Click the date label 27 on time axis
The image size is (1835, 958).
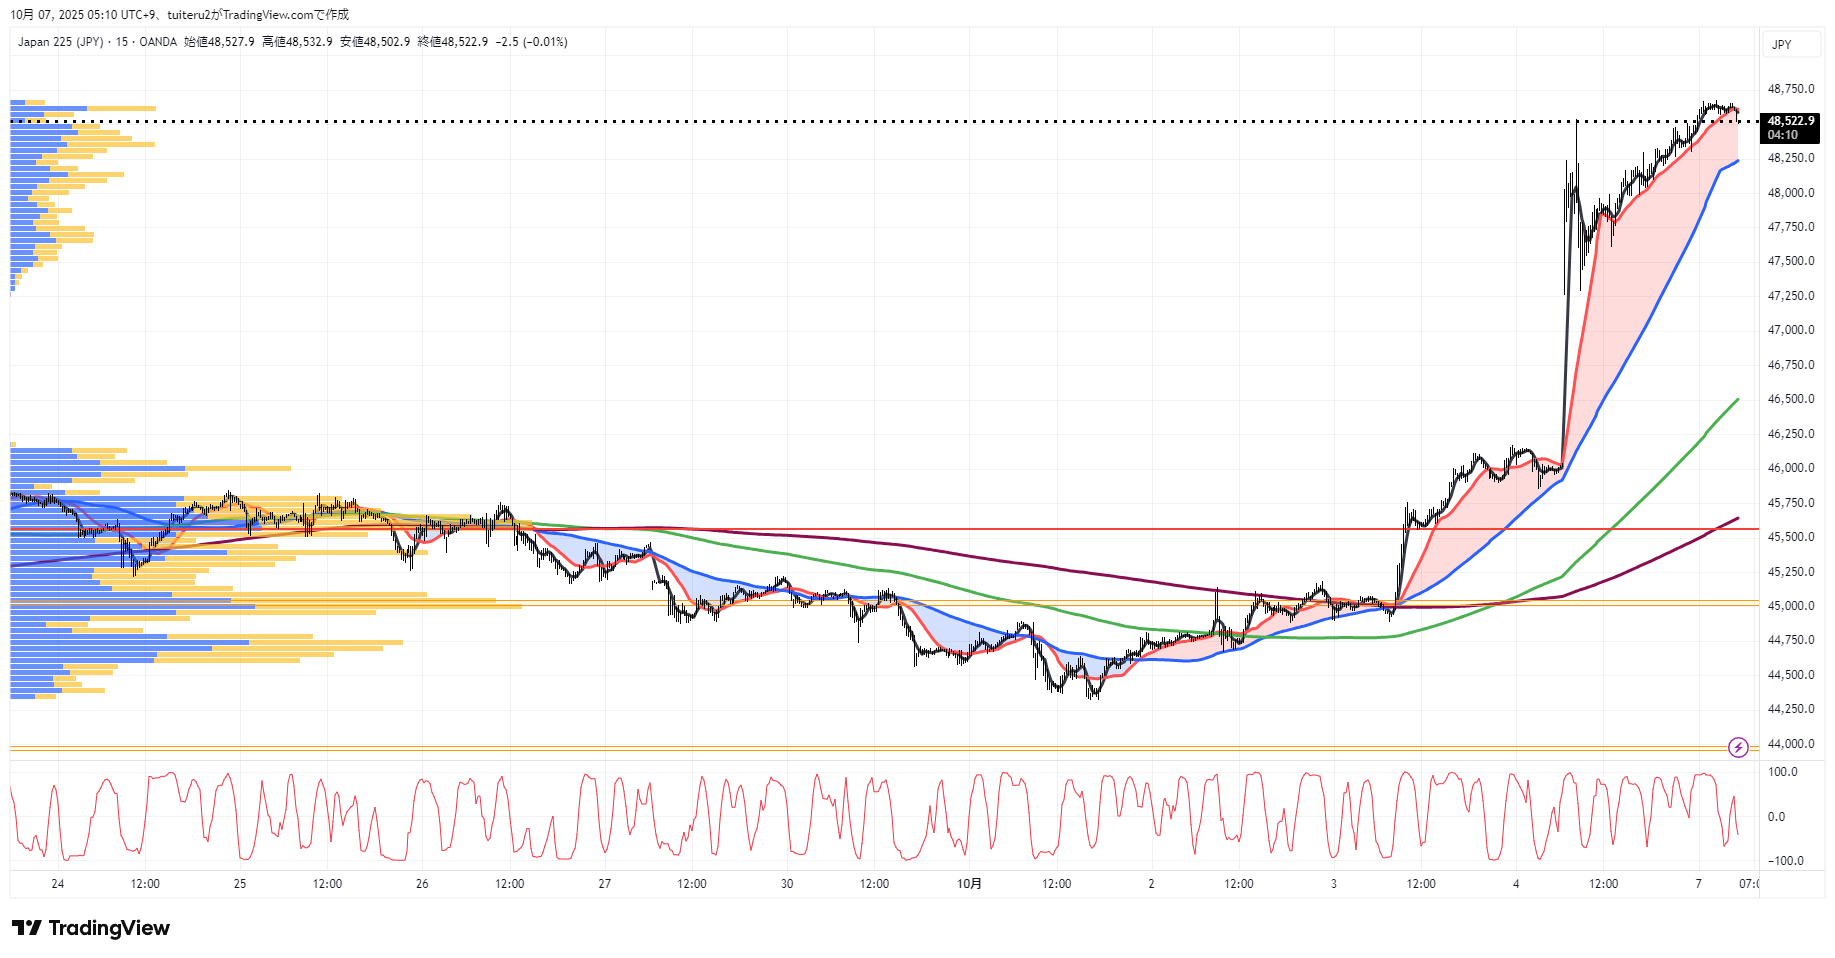click(604, 884)
